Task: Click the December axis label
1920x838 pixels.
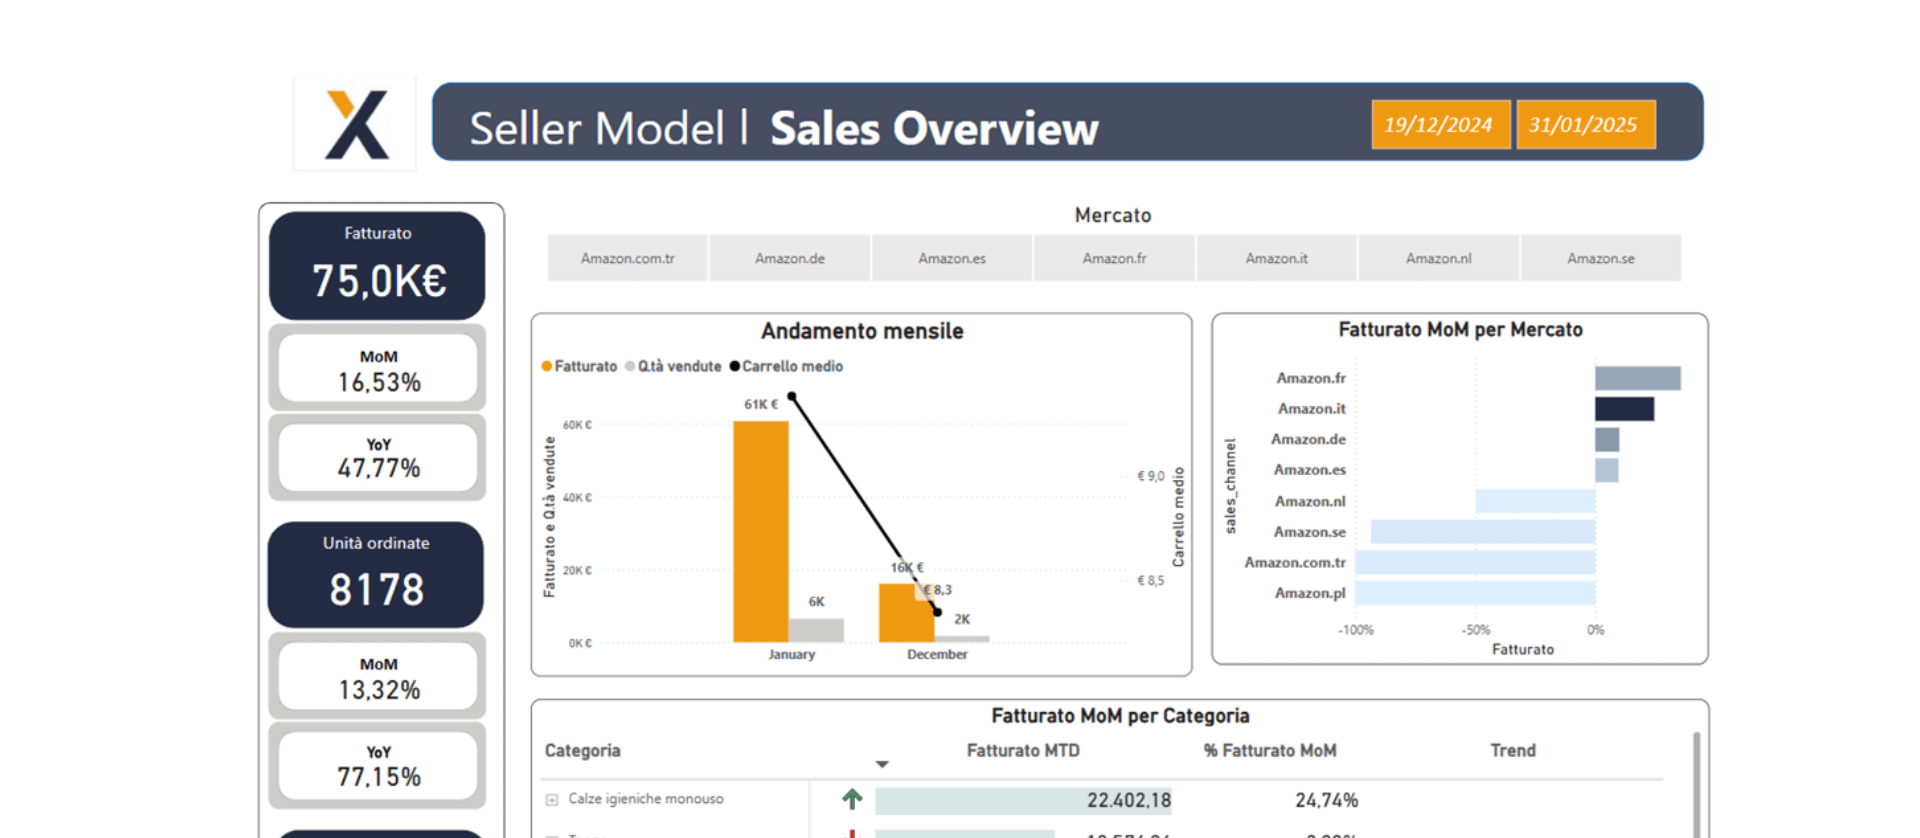Action: (x=937, y=654)
